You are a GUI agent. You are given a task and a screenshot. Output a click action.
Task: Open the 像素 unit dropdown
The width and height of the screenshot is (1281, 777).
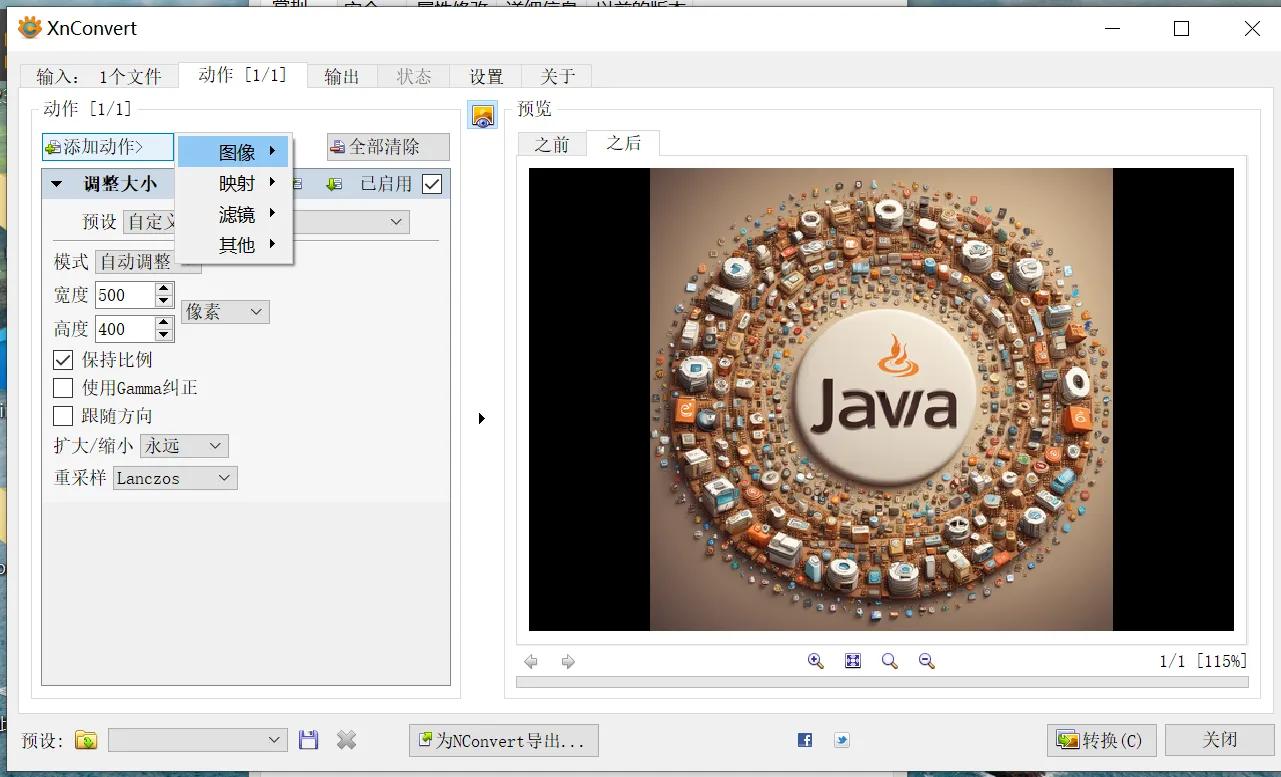coord(225,312)
